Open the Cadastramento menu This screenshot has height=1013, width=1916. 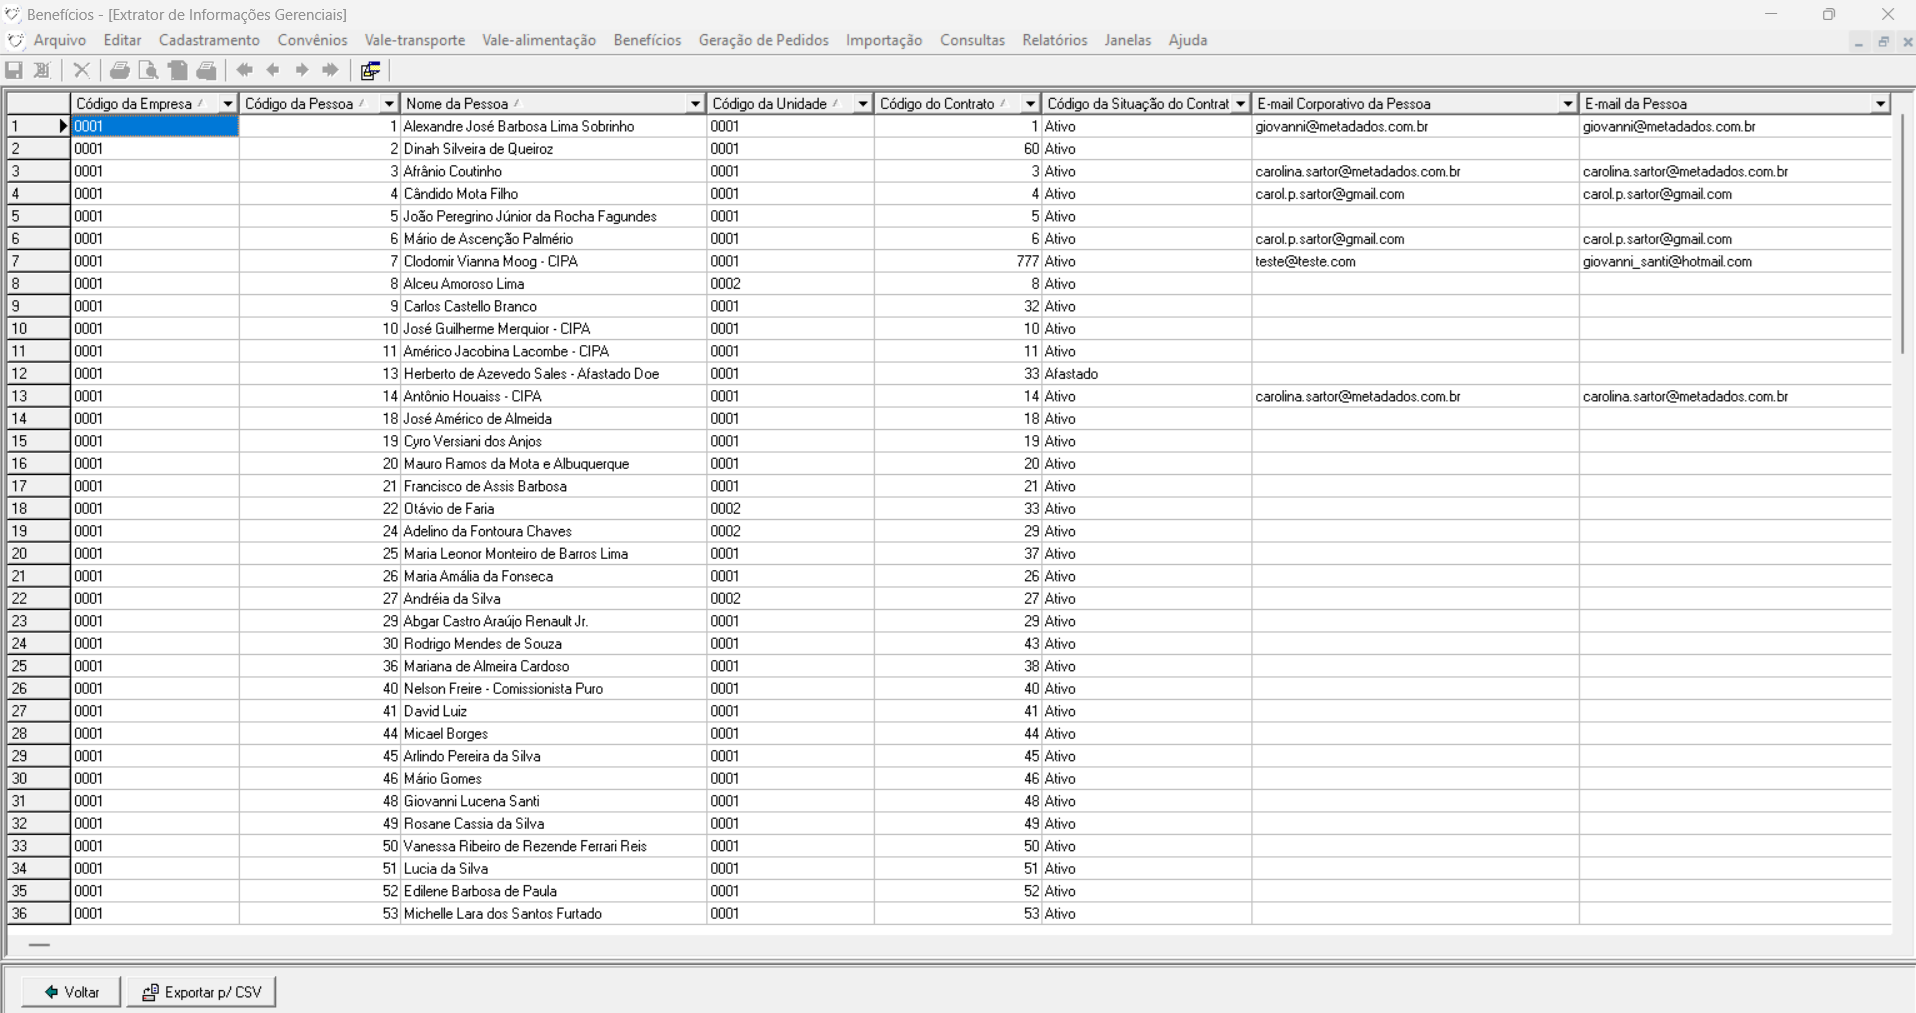click(x=209, y=41)
